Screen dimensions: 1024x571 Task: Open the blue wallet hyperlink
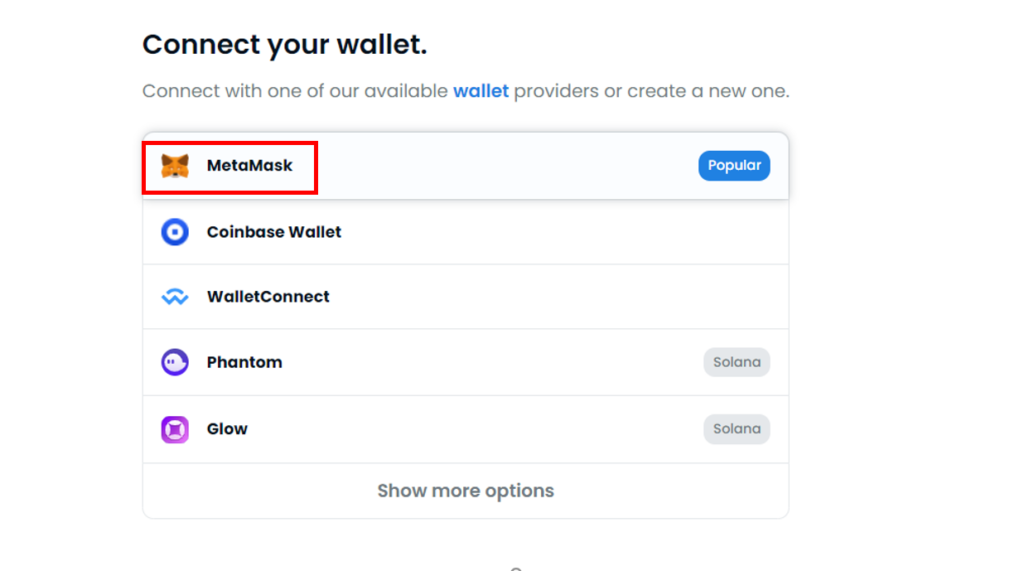click(481, 91)
